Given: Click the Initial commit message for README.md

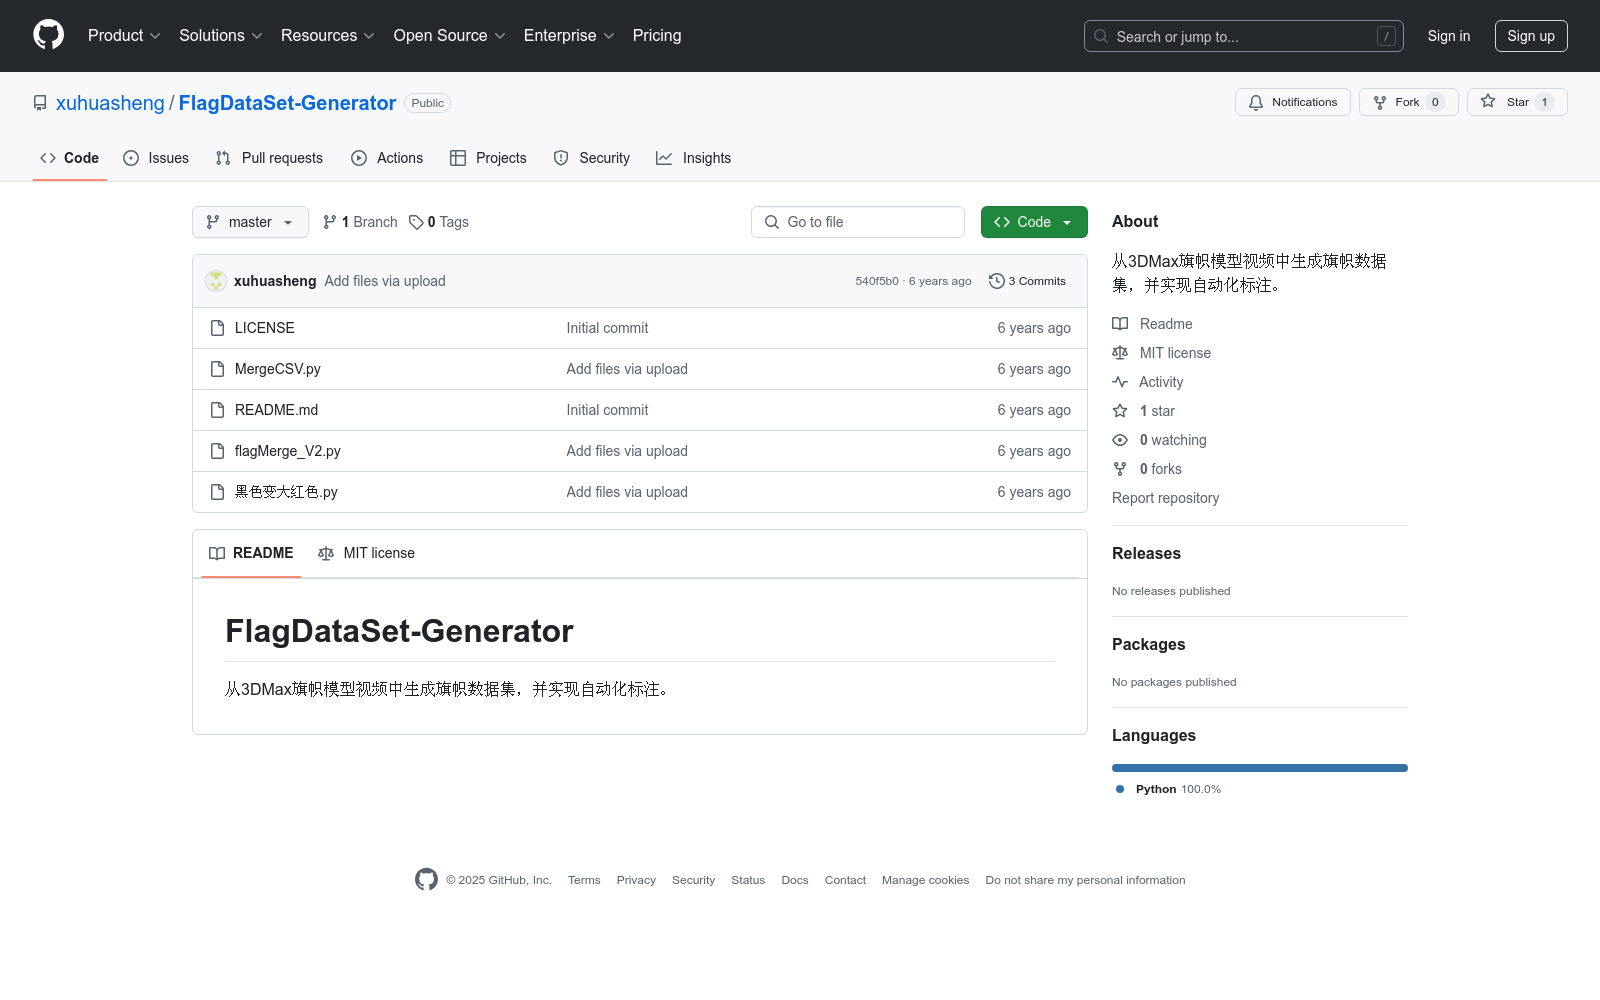Looking at the screenshot, I should (607, 410).
